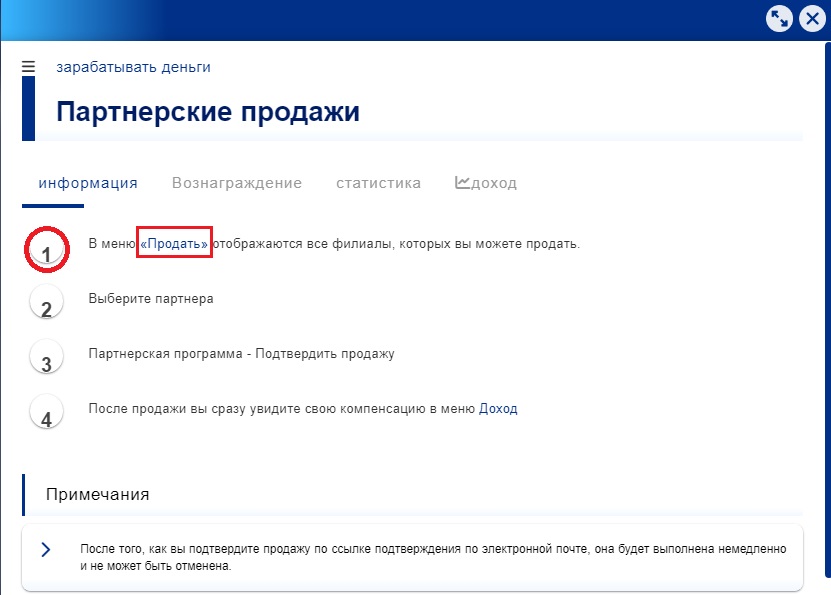Click the 'зарабатывать деньги' breadcrumb link
This screenshot has width=831, height=595.
[x=134, y=67]
